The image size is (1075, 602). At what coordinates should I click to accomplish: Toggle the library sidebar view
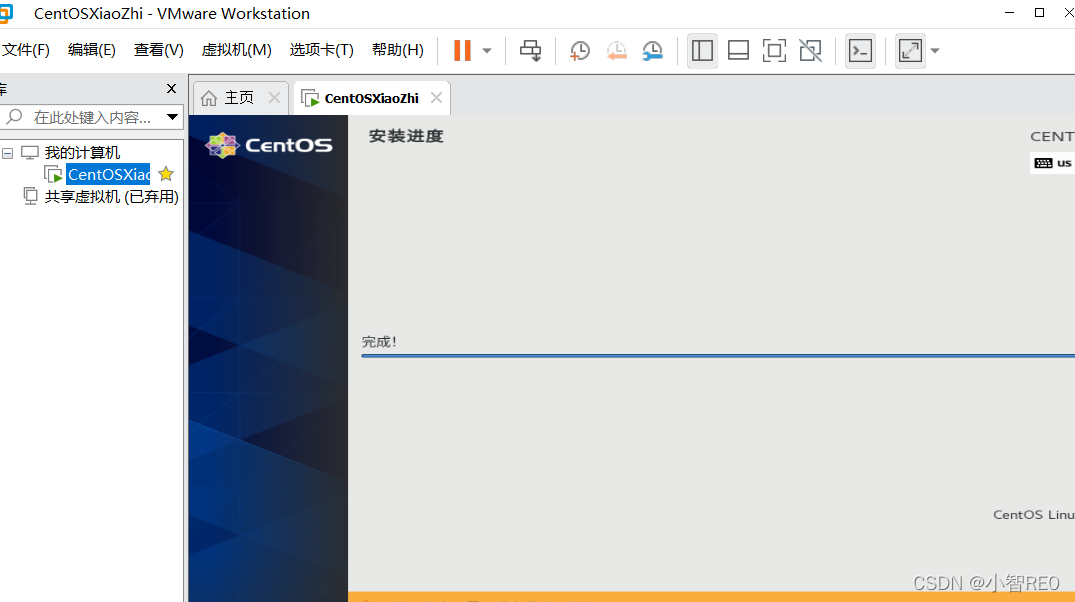coord(702,50)
